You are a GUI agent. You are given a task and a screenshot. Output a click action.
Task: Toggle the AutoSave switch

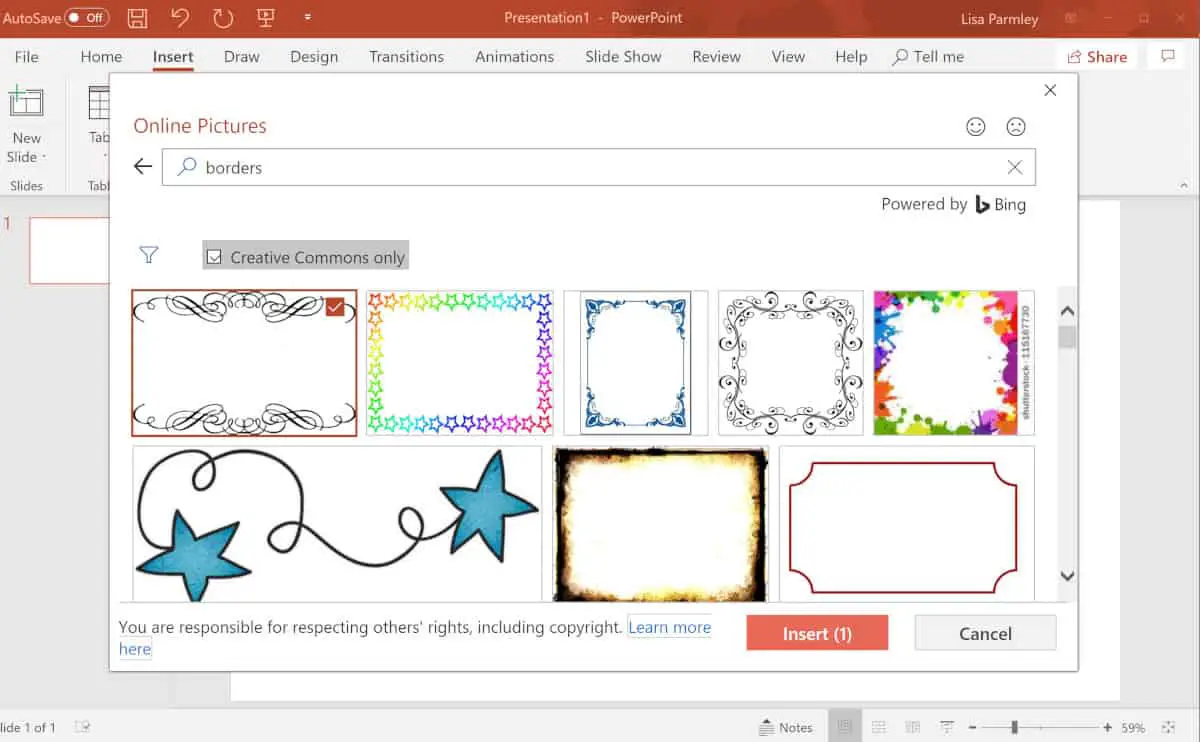click(x=87, y=18)
